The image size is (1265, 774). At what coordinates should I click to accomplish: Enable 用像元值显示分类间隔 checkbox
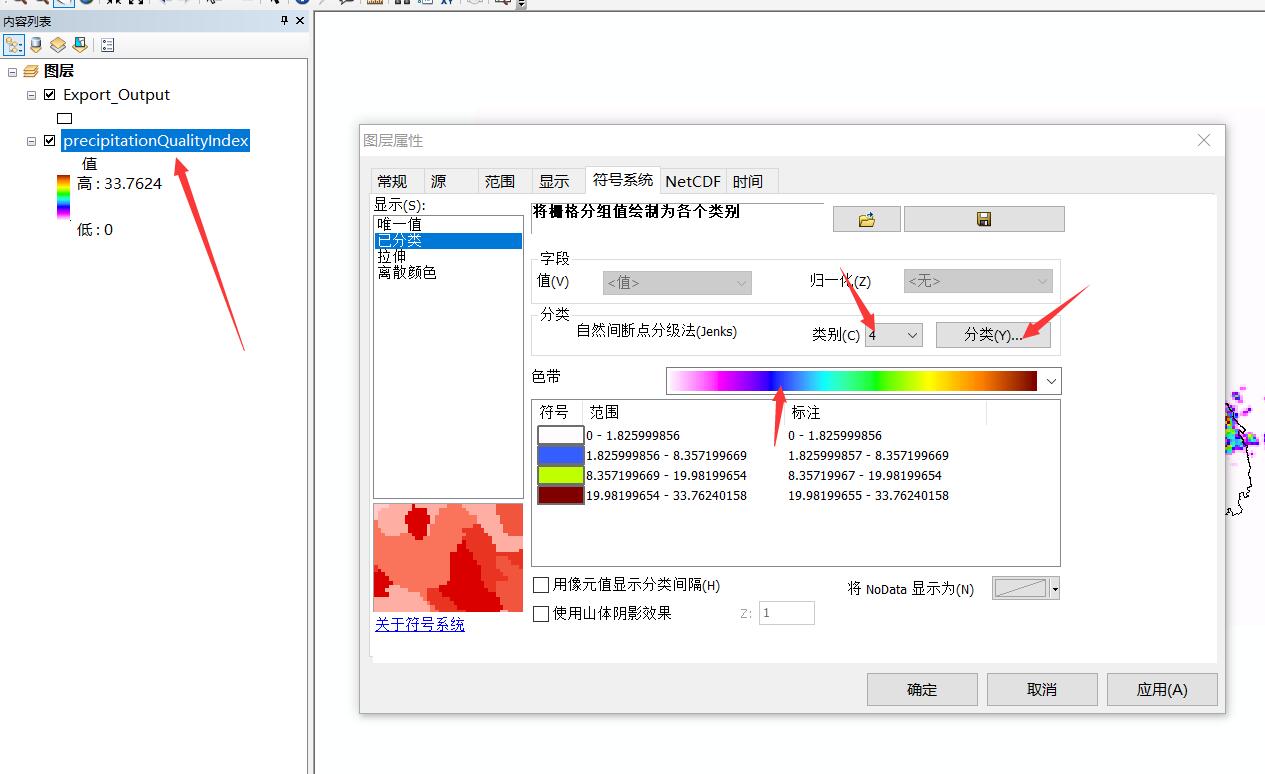541,585
